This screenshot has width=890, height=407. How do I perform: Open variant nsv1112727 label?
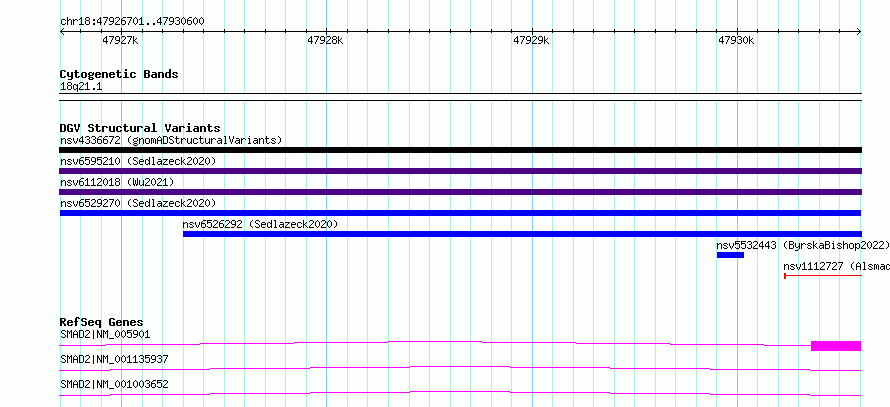[836, 266]
